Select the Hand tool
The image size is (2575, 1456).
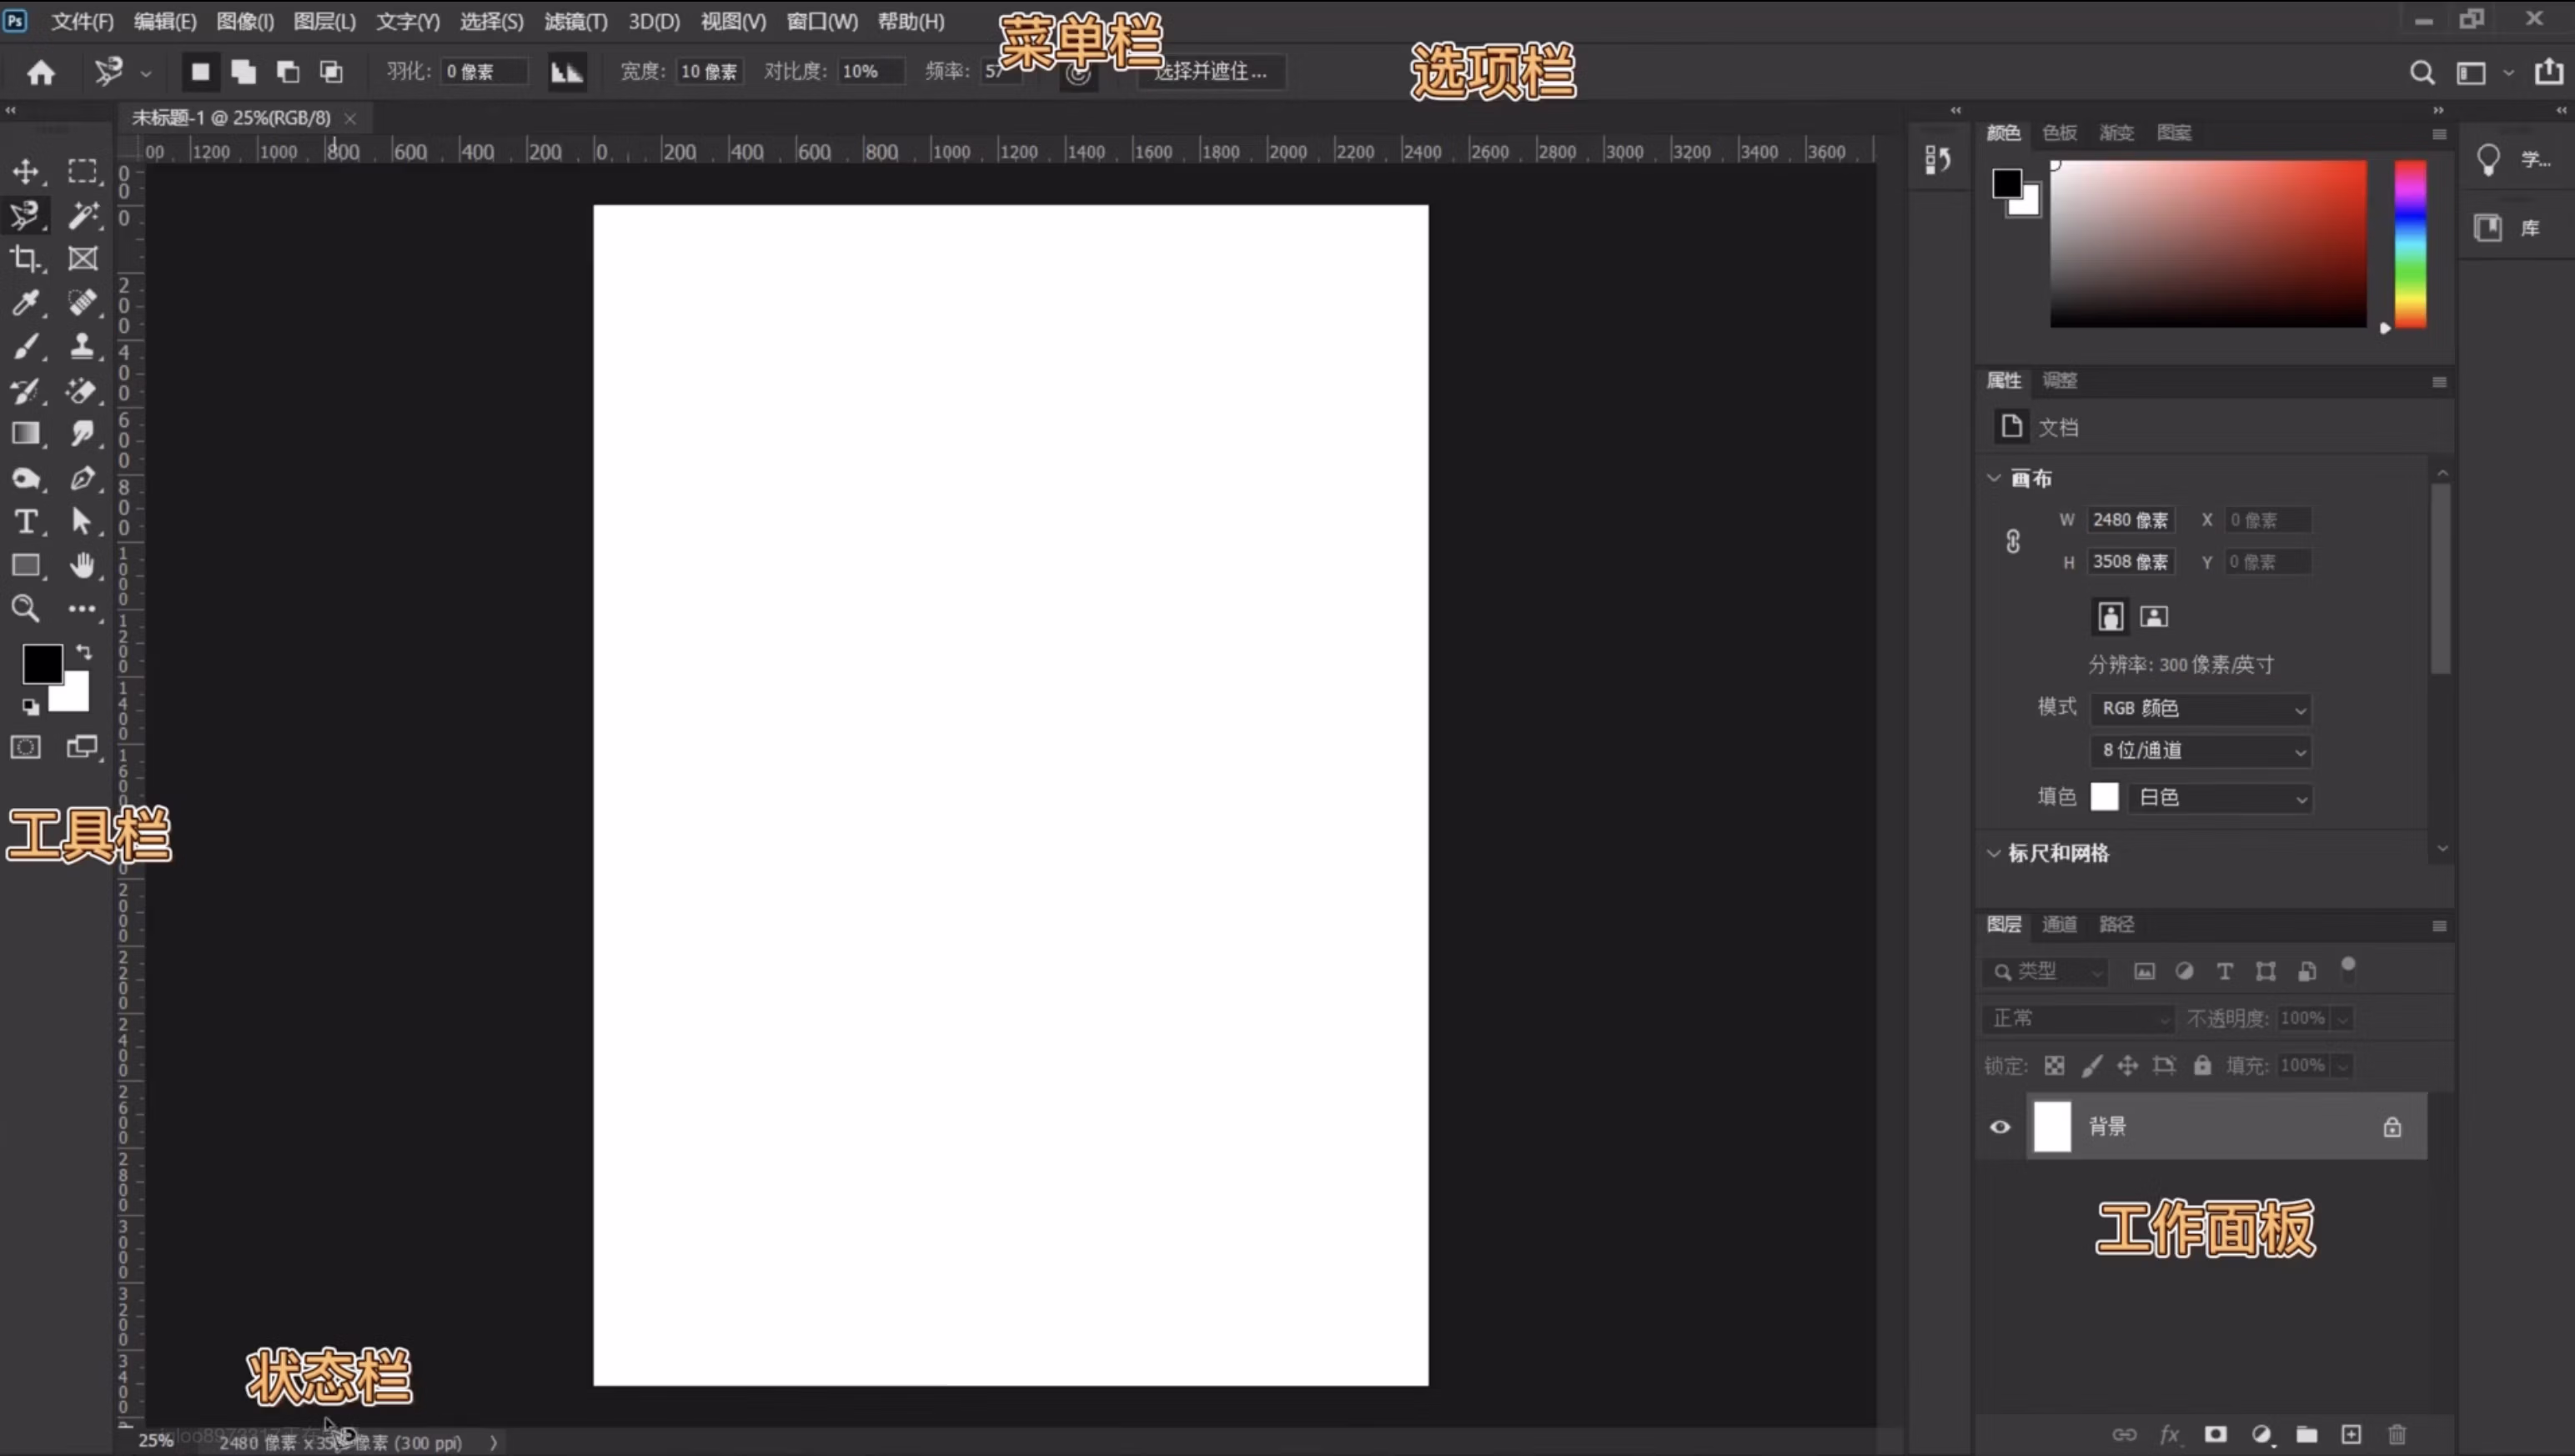click(x=83, y=565)
